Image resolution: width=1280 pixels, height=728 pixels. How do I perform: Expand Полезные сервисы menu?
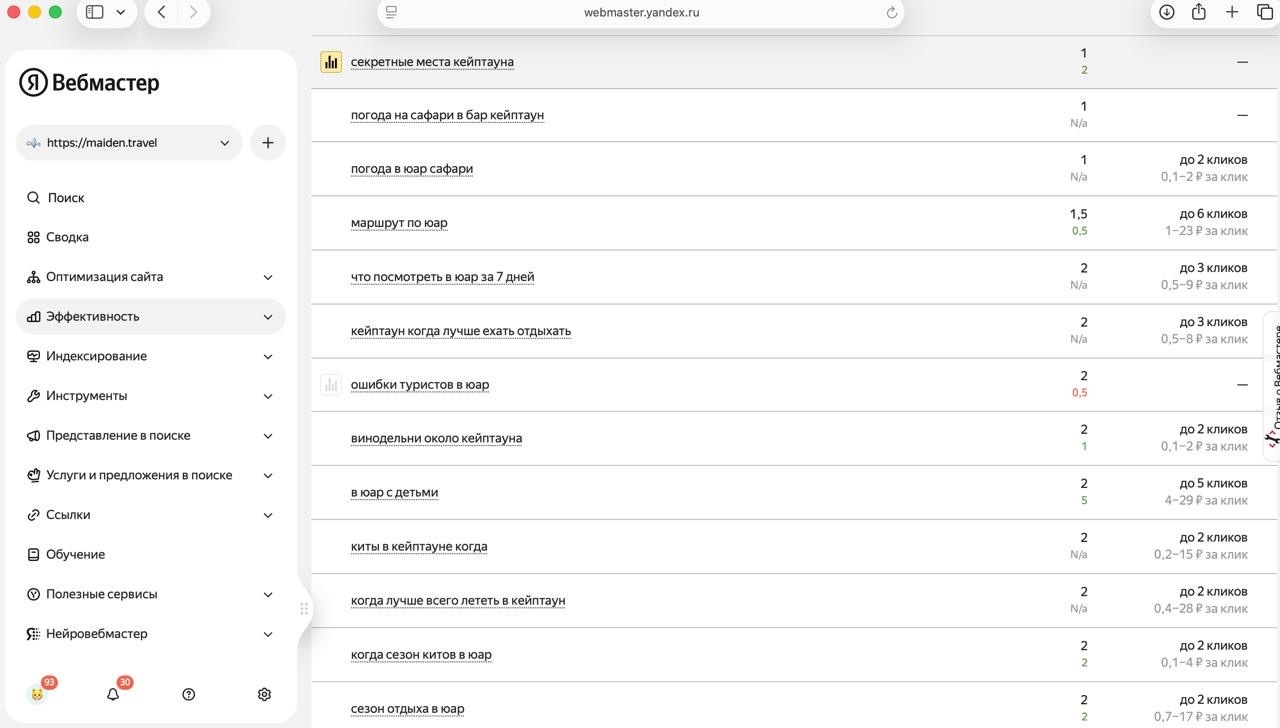point(150,594)
